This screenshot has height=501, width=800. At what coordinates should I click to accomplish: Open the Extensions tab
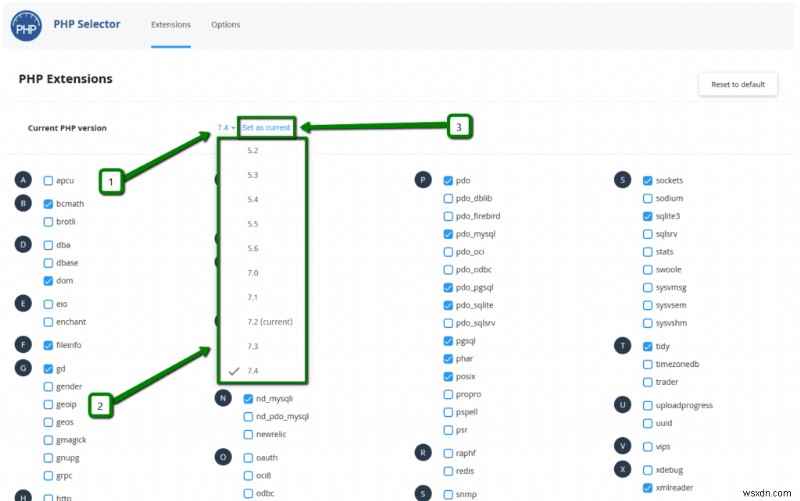(x=170, y=24)
